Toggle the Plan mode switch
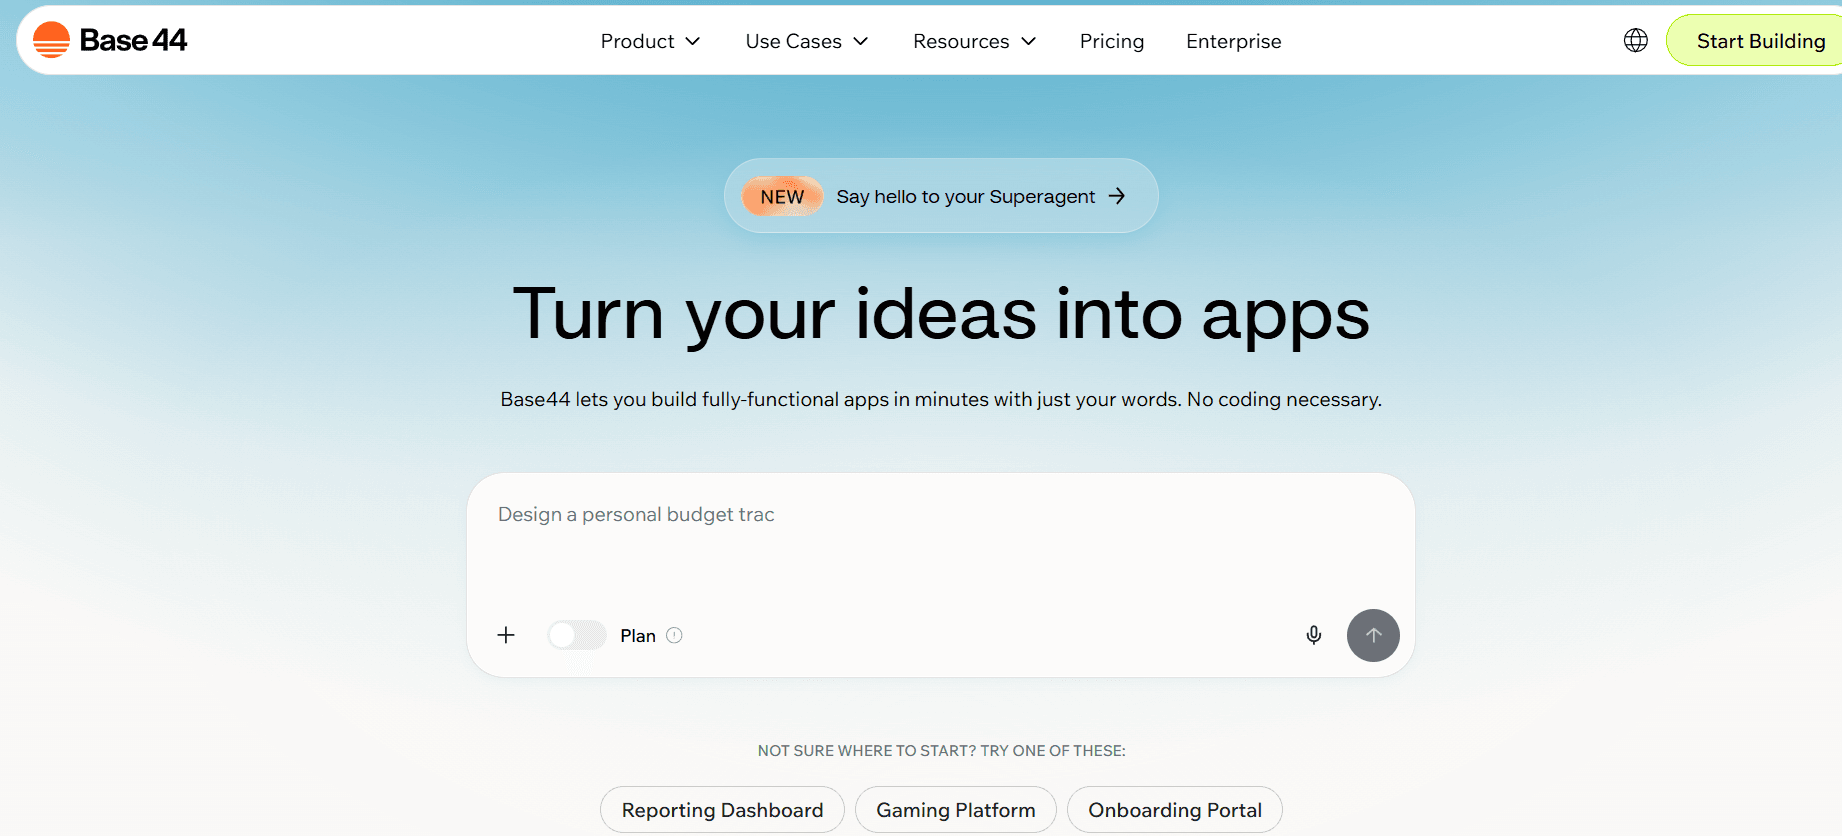 577,635
